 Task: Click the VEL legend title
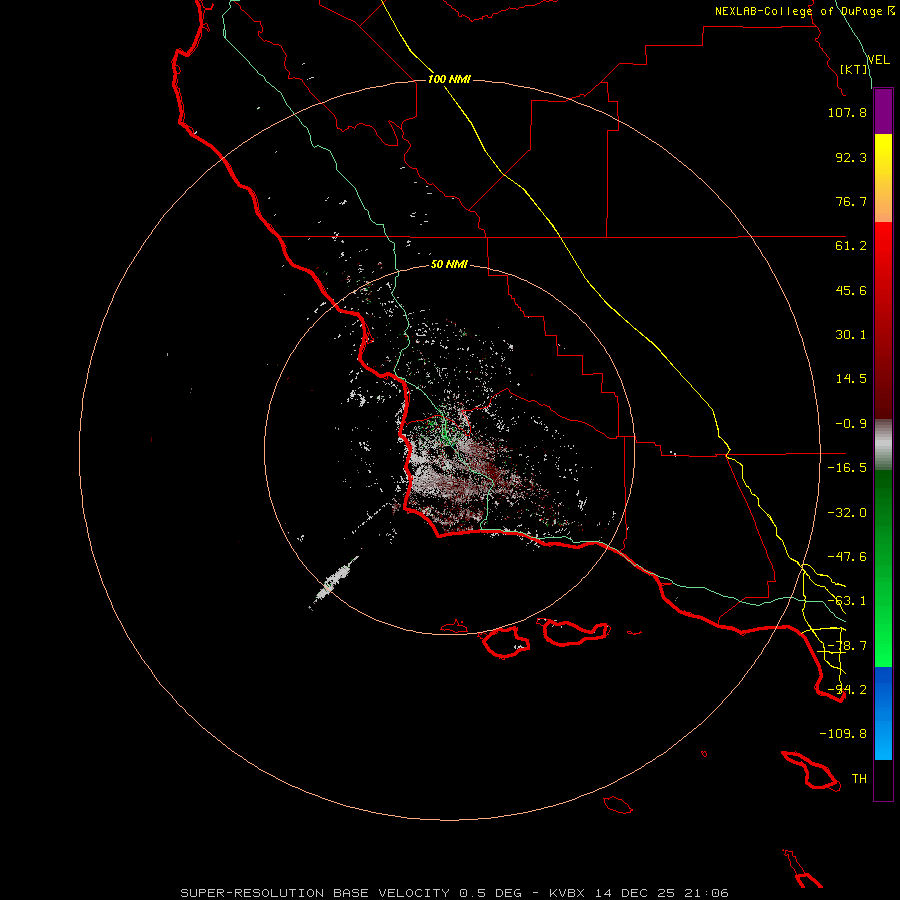pos(879,59)
